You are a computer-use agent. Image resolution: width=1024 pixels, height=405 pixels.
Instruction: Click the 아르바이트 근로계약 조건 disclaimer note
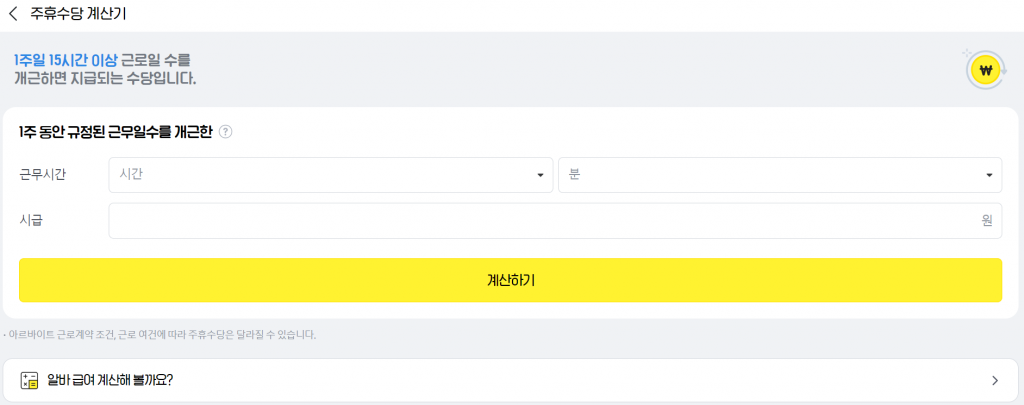click(160, 335)
